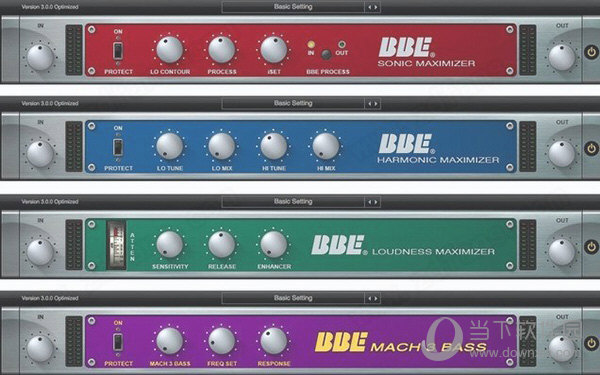This screenshot has height=375, width=600.
Task: Go to previous preset on Harmonic Maximizer
Action: tap(369, 104)
